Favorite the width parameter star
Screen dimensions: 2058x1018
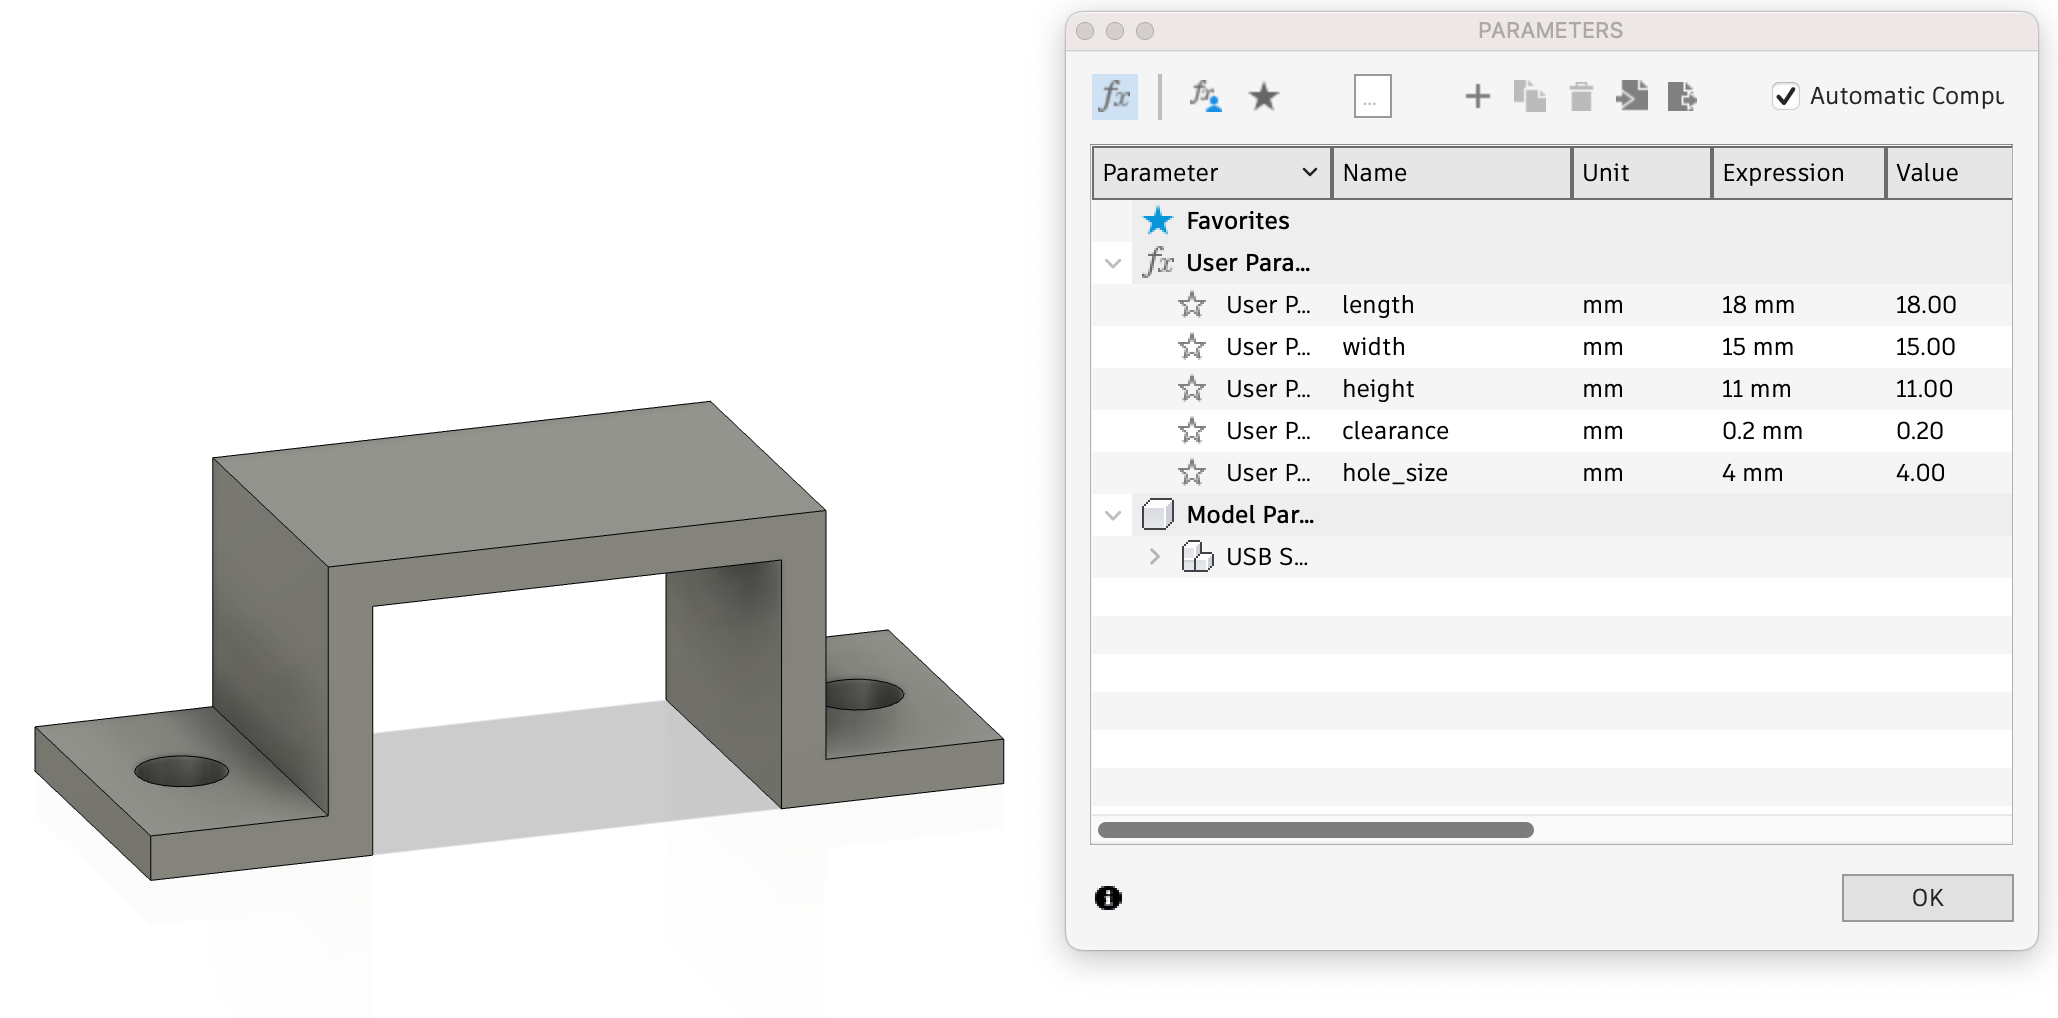point(1191,347)
